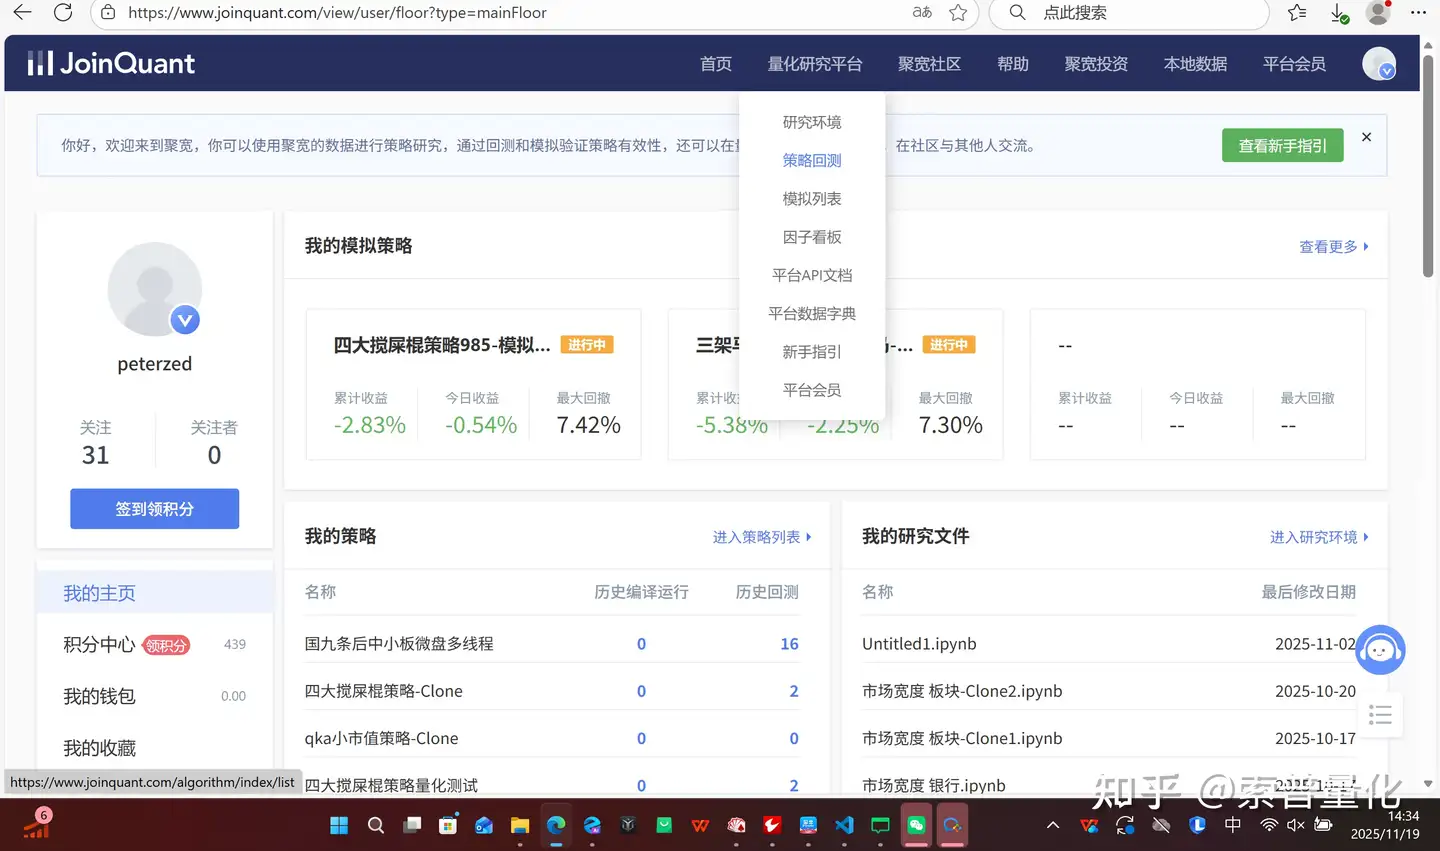
Task: Open 平台数据字典 from the dropdown menu
Action: pos(812,313)
